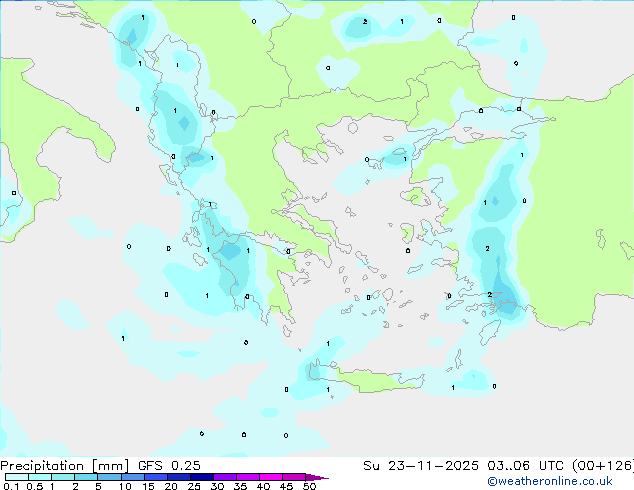Click the '(00+126)' forecast offset text
This screenshot has width=634, height=490.
[603, 466]
